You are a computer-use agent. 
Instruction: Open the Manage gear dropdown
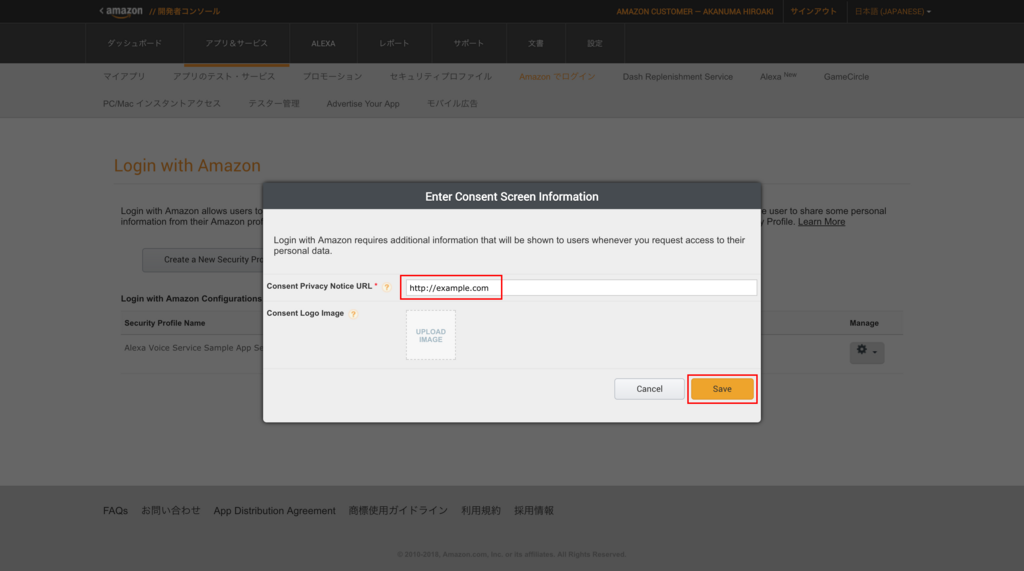click(867, 352)
